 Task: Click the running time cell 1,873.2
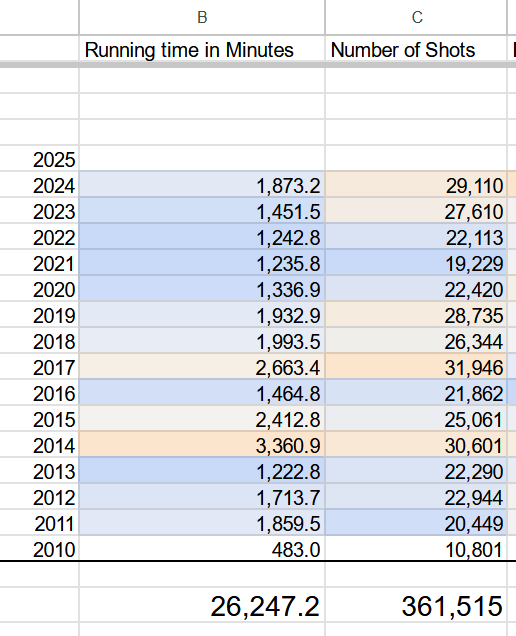coord(202,185)
